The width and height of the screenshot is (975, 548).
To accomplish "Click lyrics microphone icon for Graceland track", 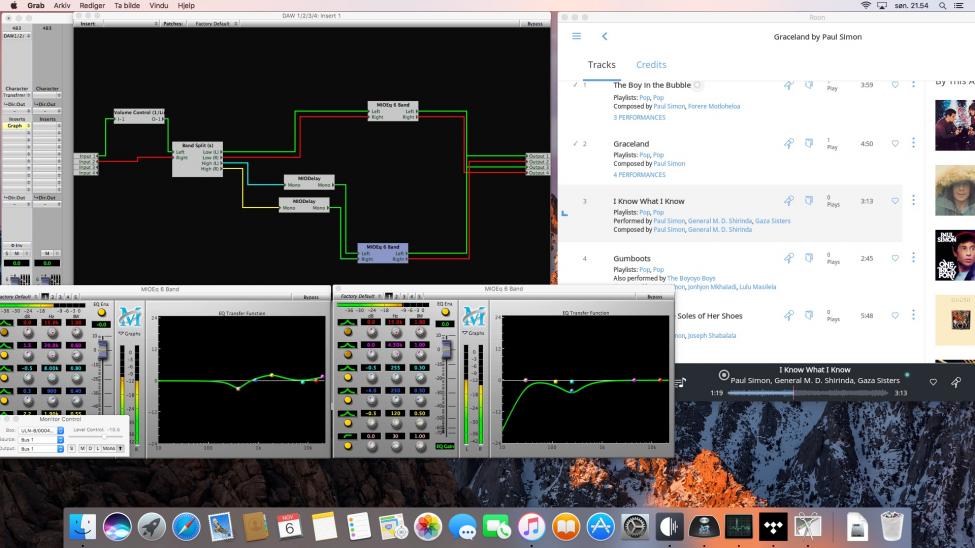I will pyautogui.click(x=788, y=144).
